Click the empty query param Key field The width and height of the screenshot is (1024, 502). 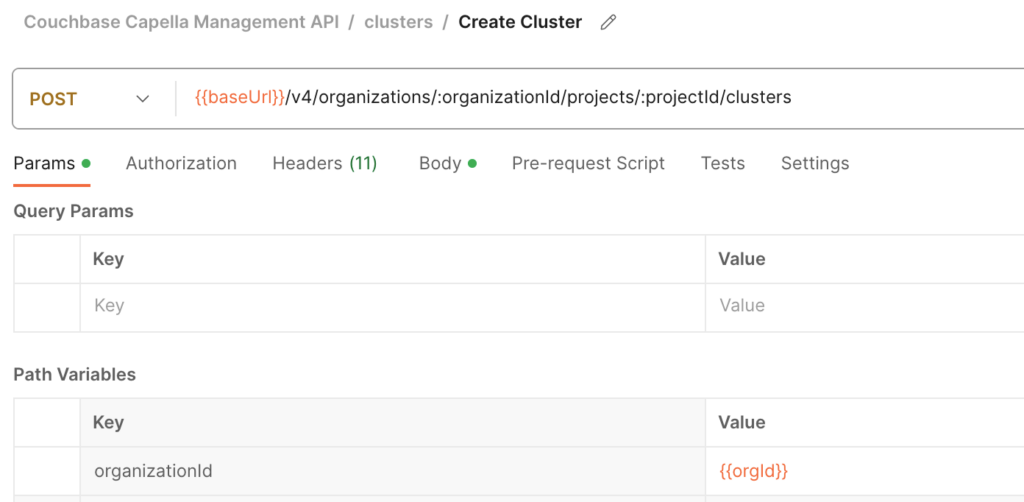click(x=392, y=306)
